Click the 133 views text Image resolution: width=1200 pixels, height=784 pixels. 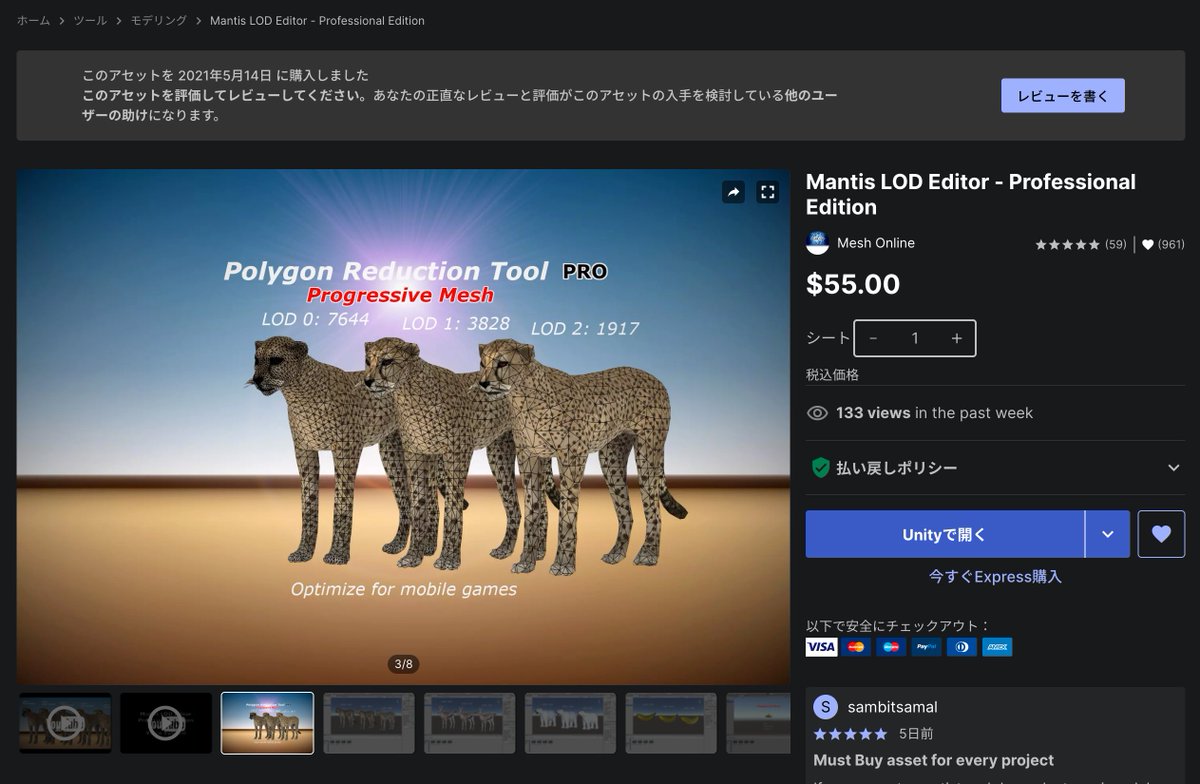[873, 413]
